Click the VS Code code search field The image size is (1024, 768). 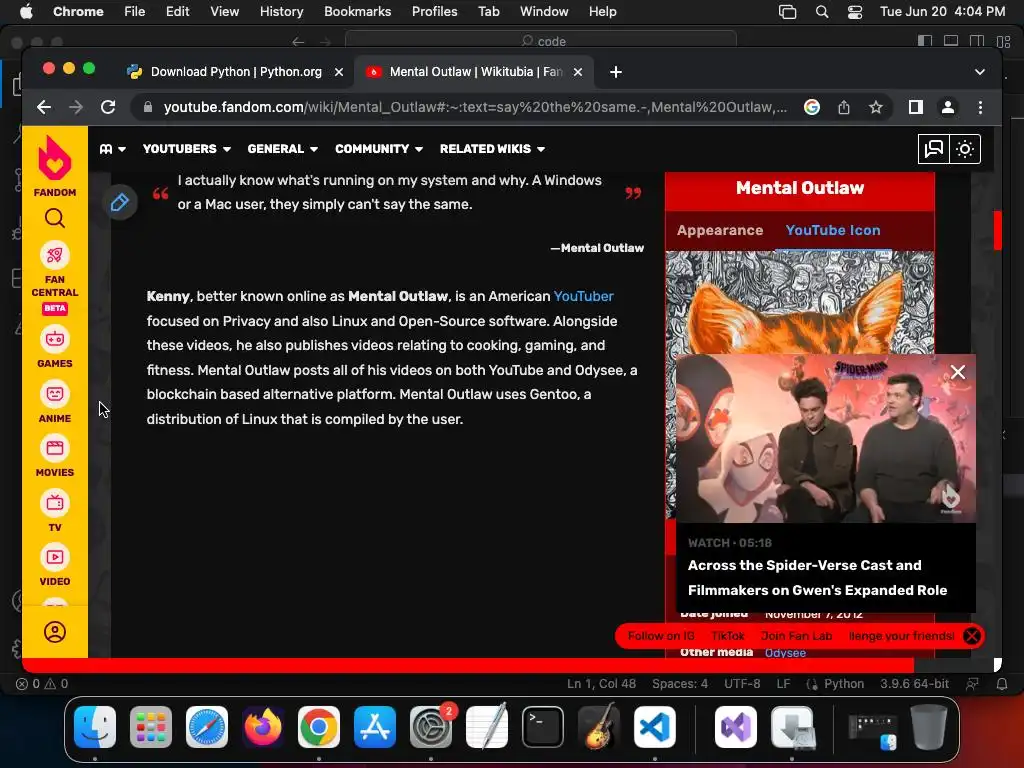(x=541, y=41)
